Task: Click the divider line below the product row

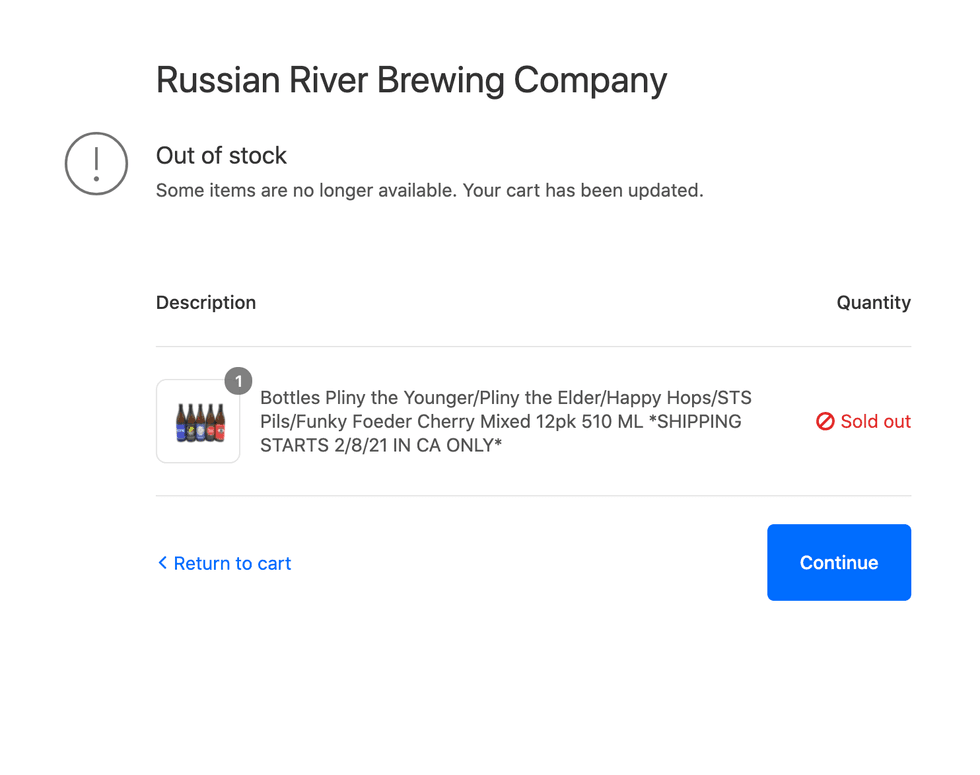Action: (x=533, y=494)
